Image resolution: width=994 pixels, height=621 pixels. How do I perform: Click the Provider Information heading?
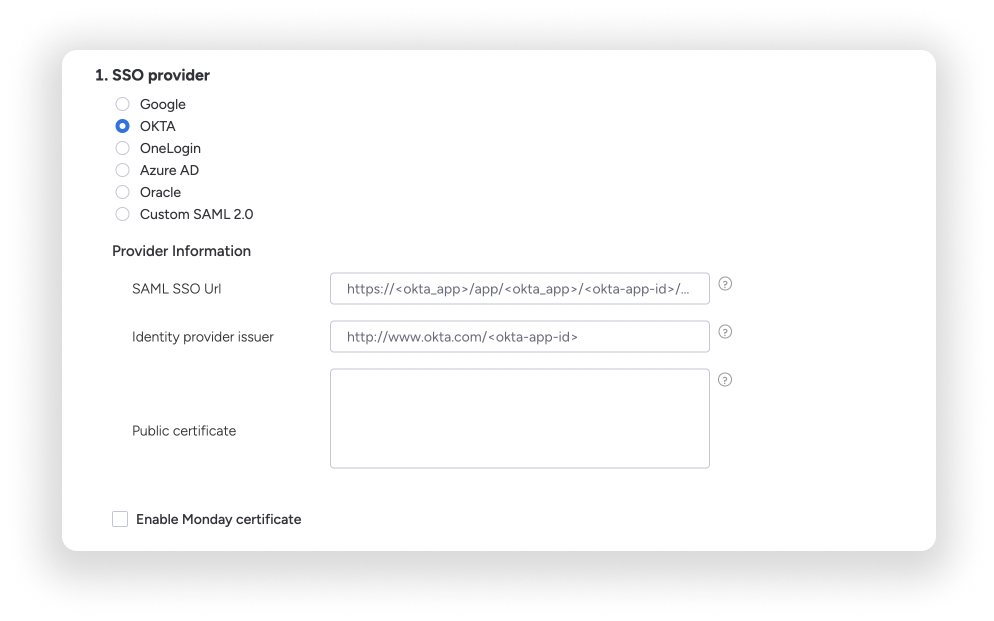(181, 251)
